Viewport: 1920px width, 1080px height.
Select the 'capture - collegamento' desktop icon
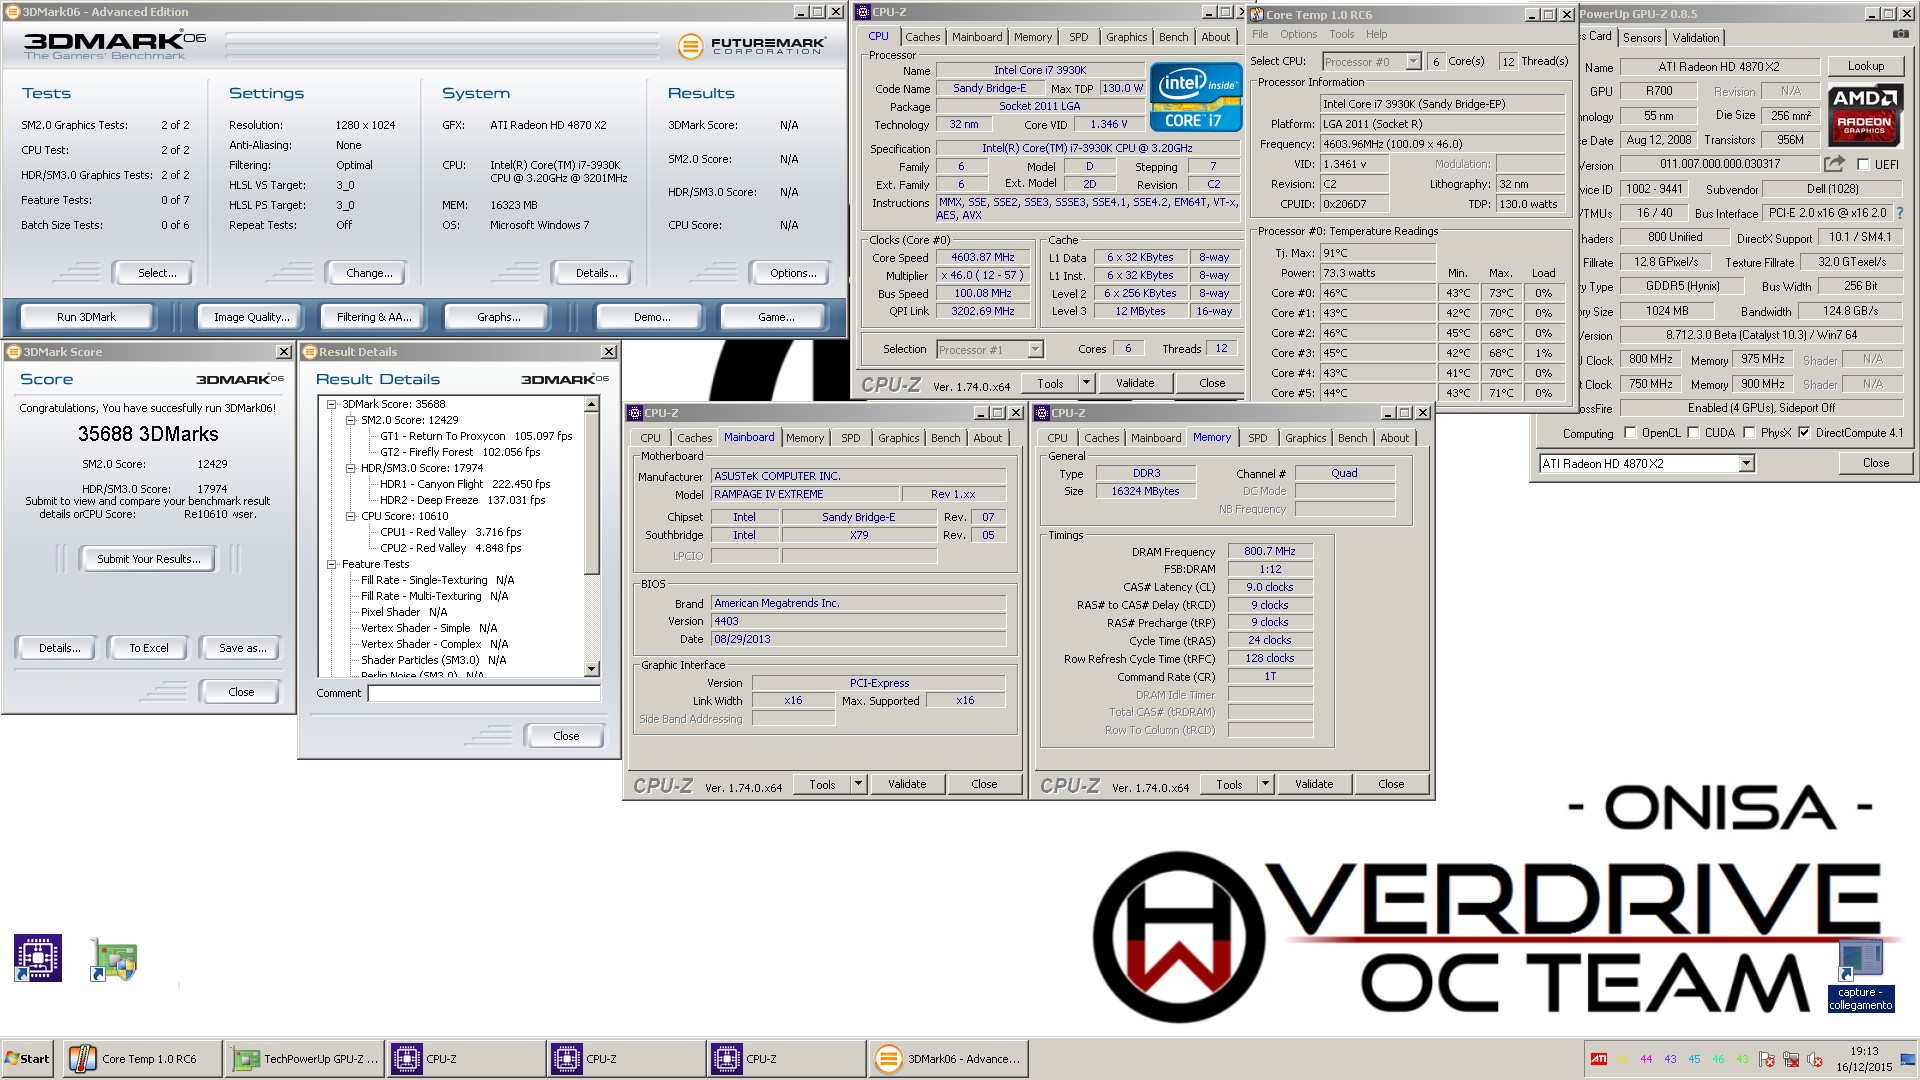coord(1860,977)
